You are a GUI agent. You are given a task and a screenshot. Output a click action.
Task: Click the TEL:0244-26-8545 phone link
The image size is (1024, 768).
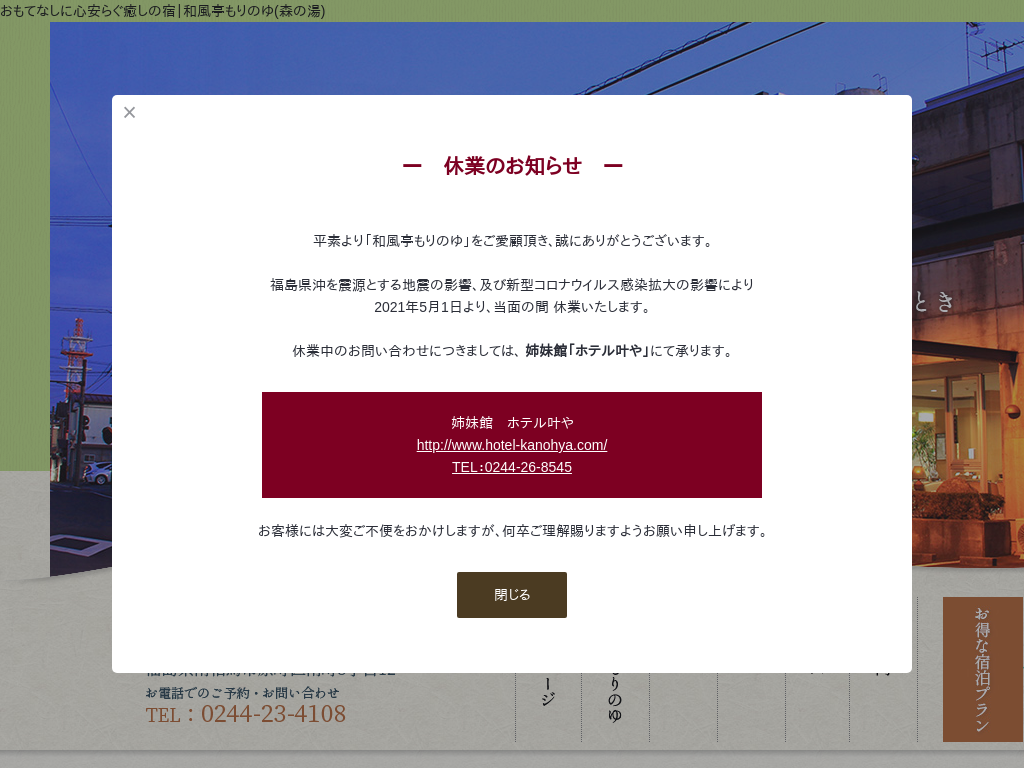point(511,467)
